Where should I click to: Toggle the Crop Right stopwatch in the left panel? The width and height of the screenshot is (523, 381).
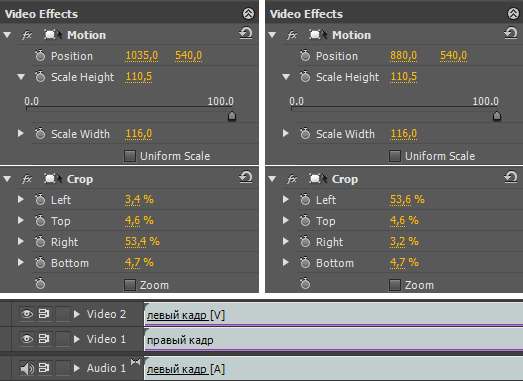pyautogui.click(x=40, y=242)
